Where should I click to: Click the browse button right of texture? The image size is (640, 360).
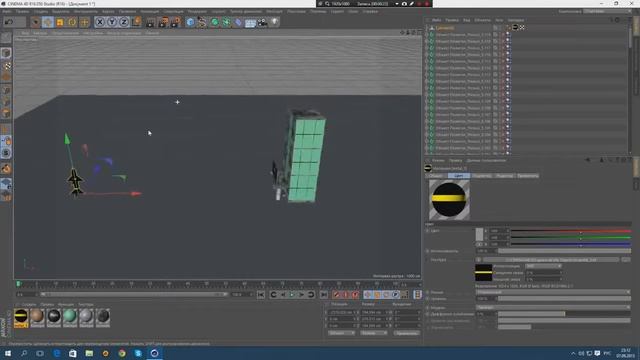[x=626, y=260]
